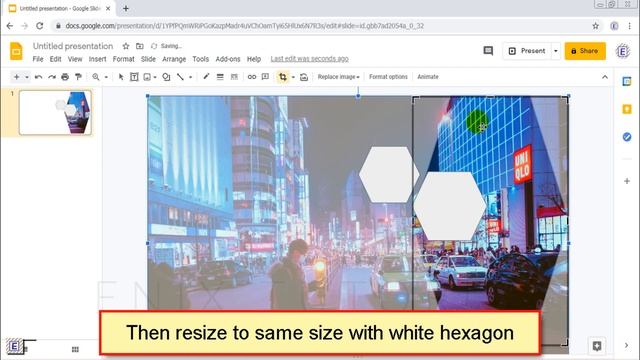This screenshot has height=360, width=640.
Task: Open the Shape tool menu
Action: (166, 77)
